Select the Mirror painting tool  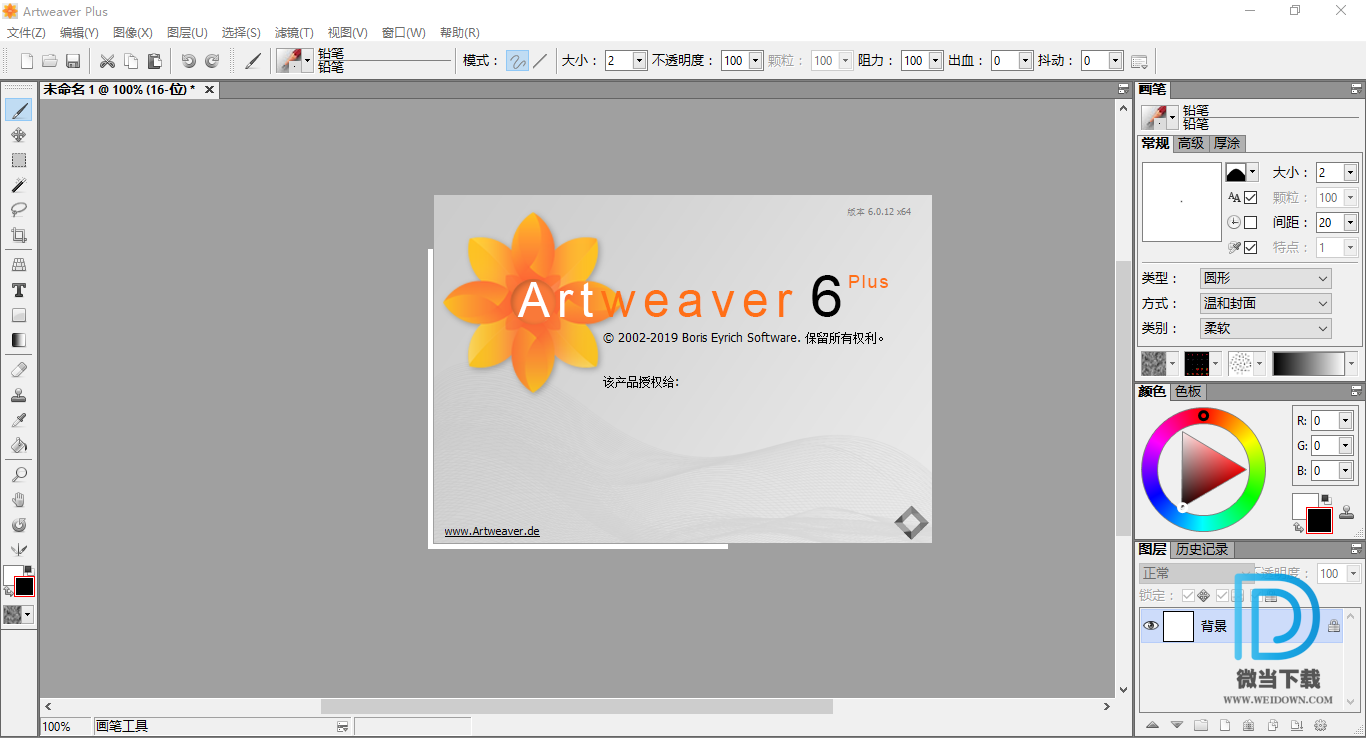tap(18, 550)
